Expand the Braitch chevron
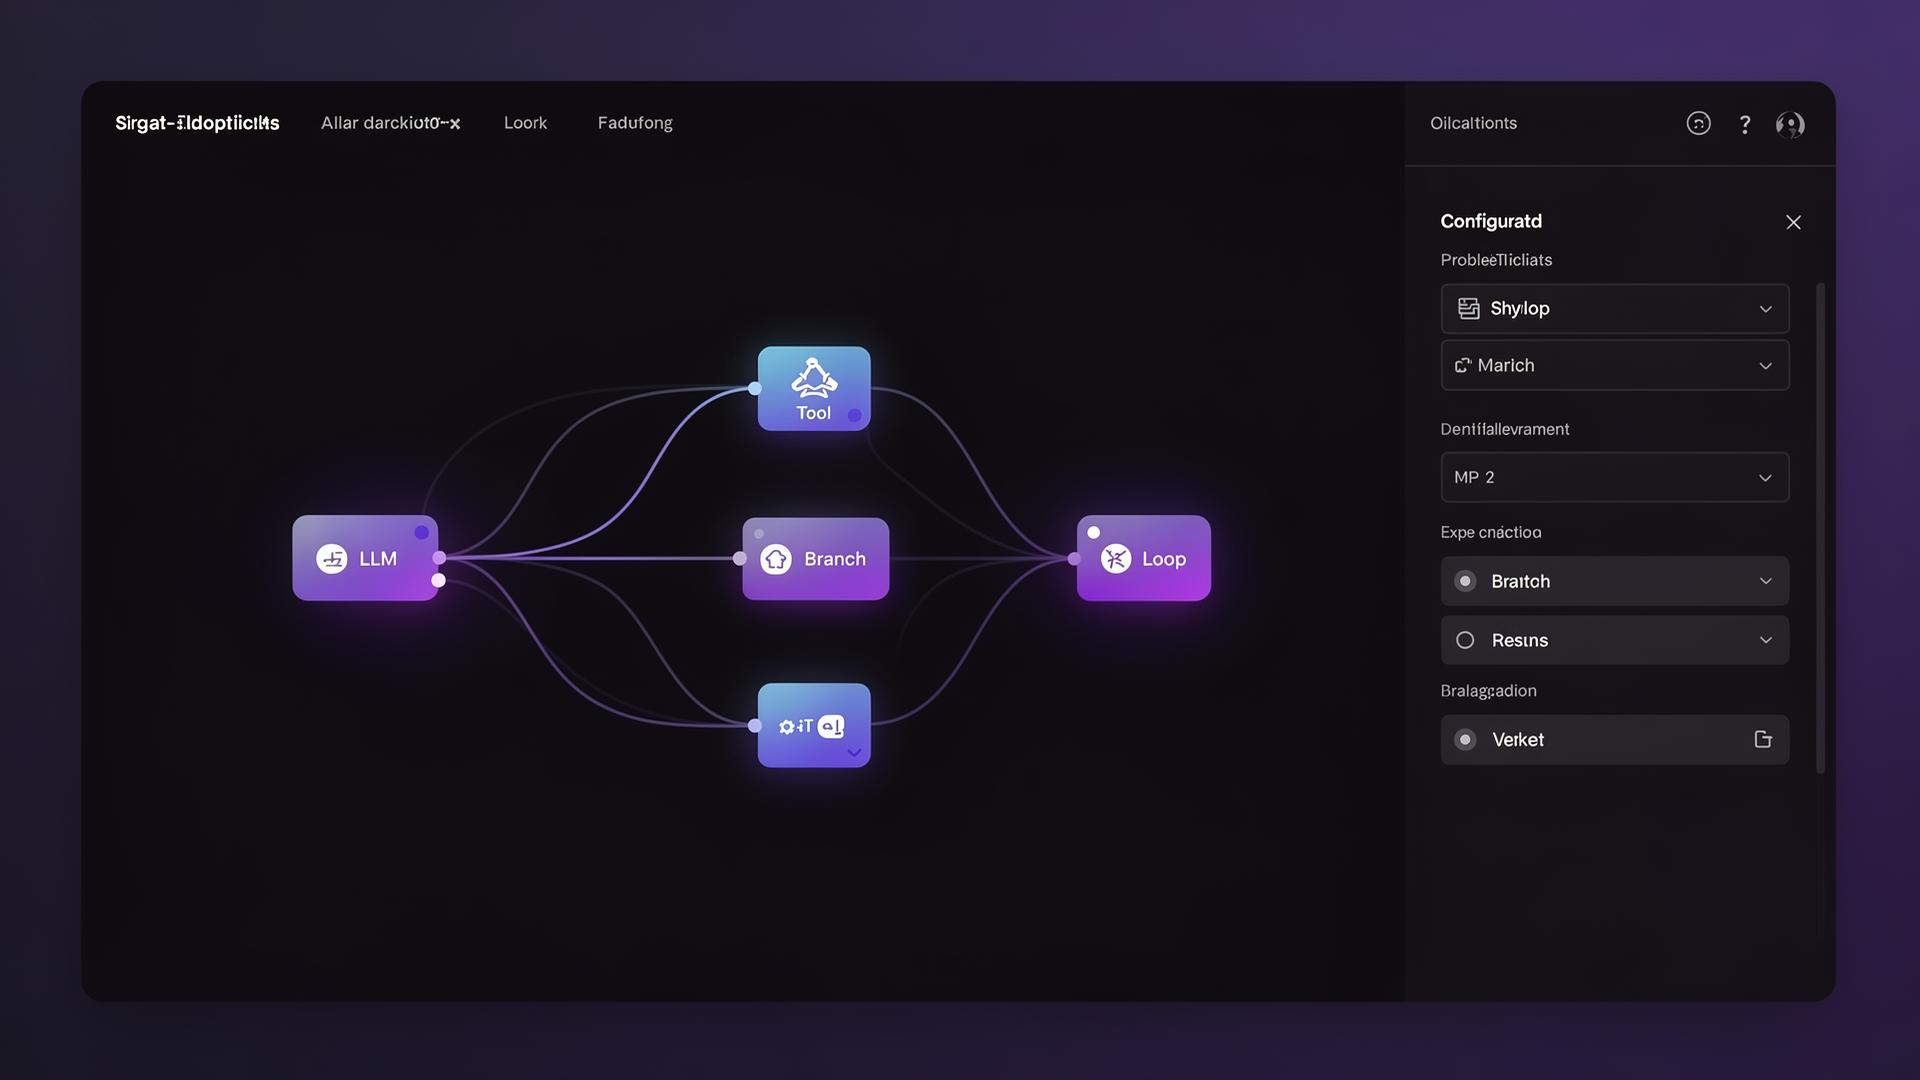1920x1080 pixels. pyautogui.click(x=1766, y=581)
